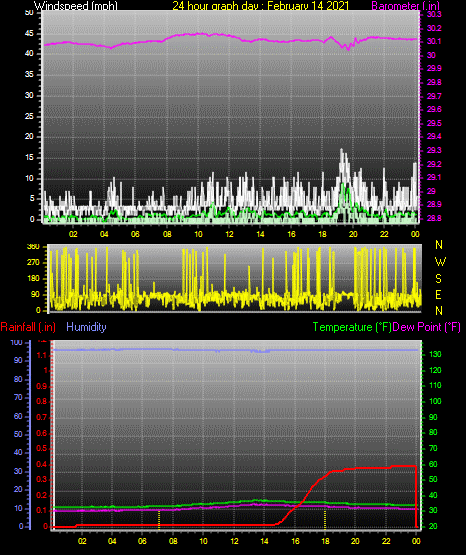Screen dimensions: 466x555
Task: Click barometer axis value 29.3
Action: pyautogui.click(x=434, y=150)
